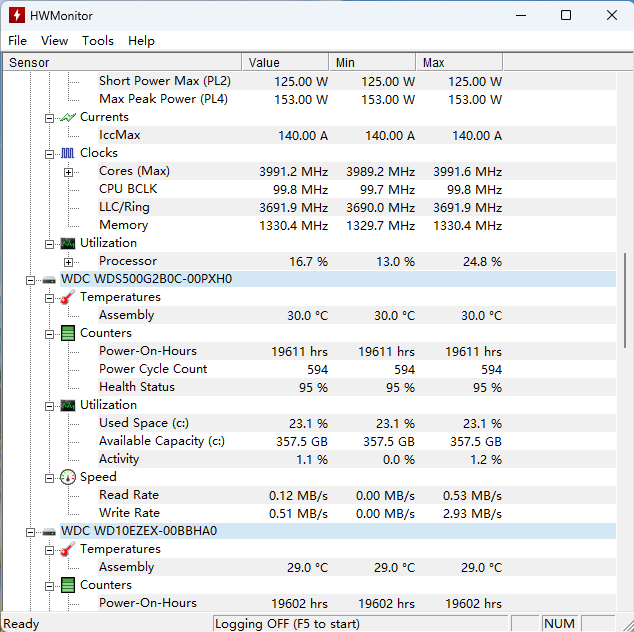
Task: Collapse the WDC WDS500G2B0C-00PXH0 drive node
Action: click(30, 280)
